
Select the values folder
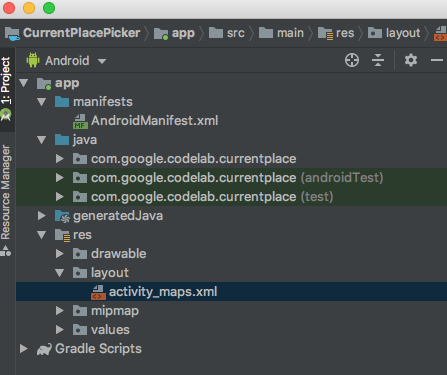[x=110, y=330]
